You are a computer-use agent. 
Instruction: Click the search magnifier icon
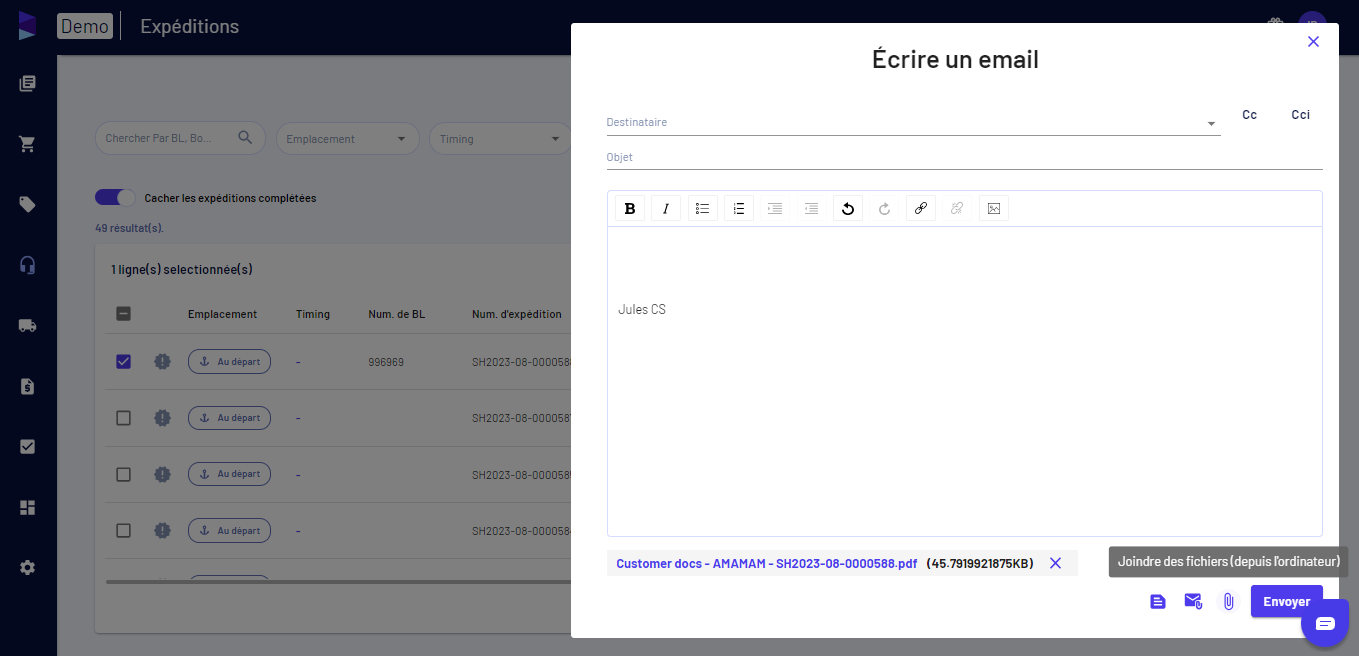(245, 138)
